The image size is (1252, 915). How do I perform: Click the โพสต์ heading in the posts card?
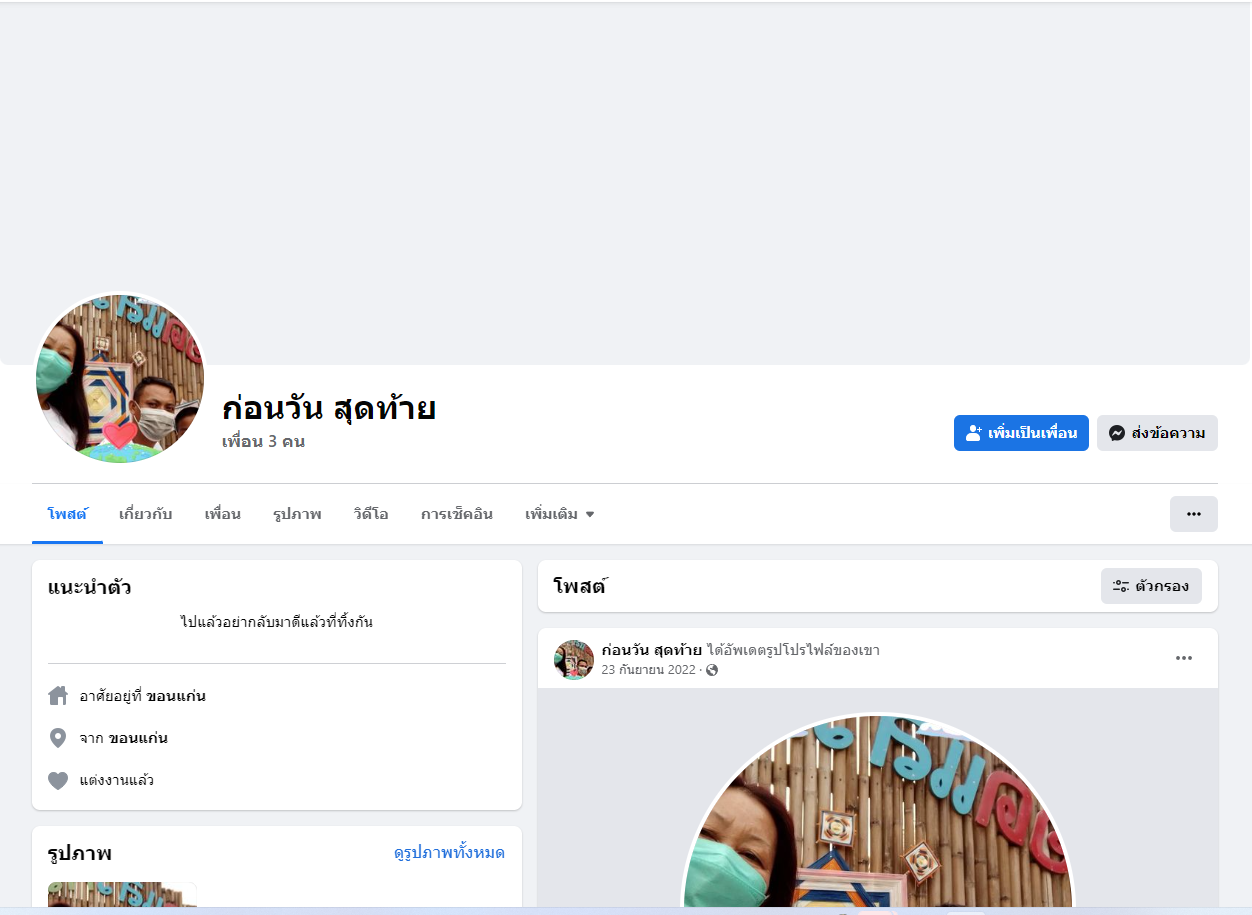(x=580, y=586)
